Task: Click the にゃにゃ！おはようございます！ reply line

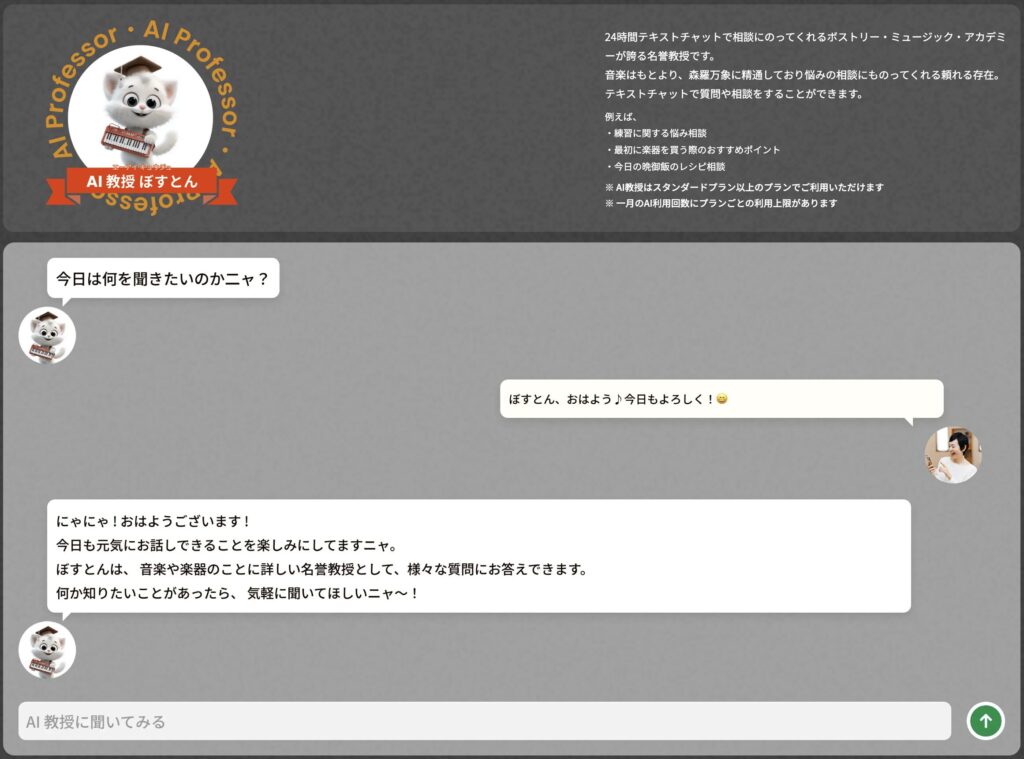Action: click(x=153, y=521)
